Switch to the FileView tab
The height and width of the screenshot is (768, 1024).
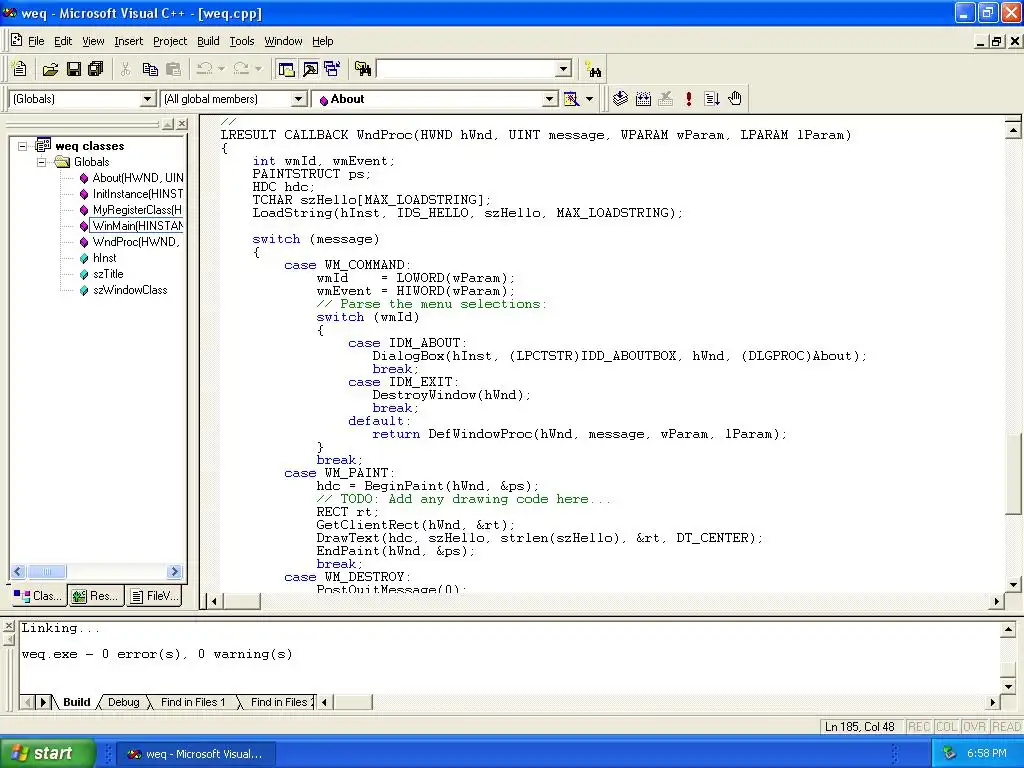tap(154, 596)
